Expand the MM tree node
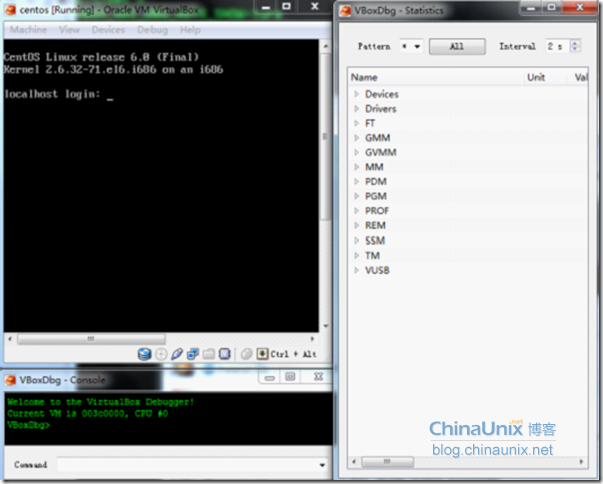This screenshot has height=484, width=603. click(356, 167)
